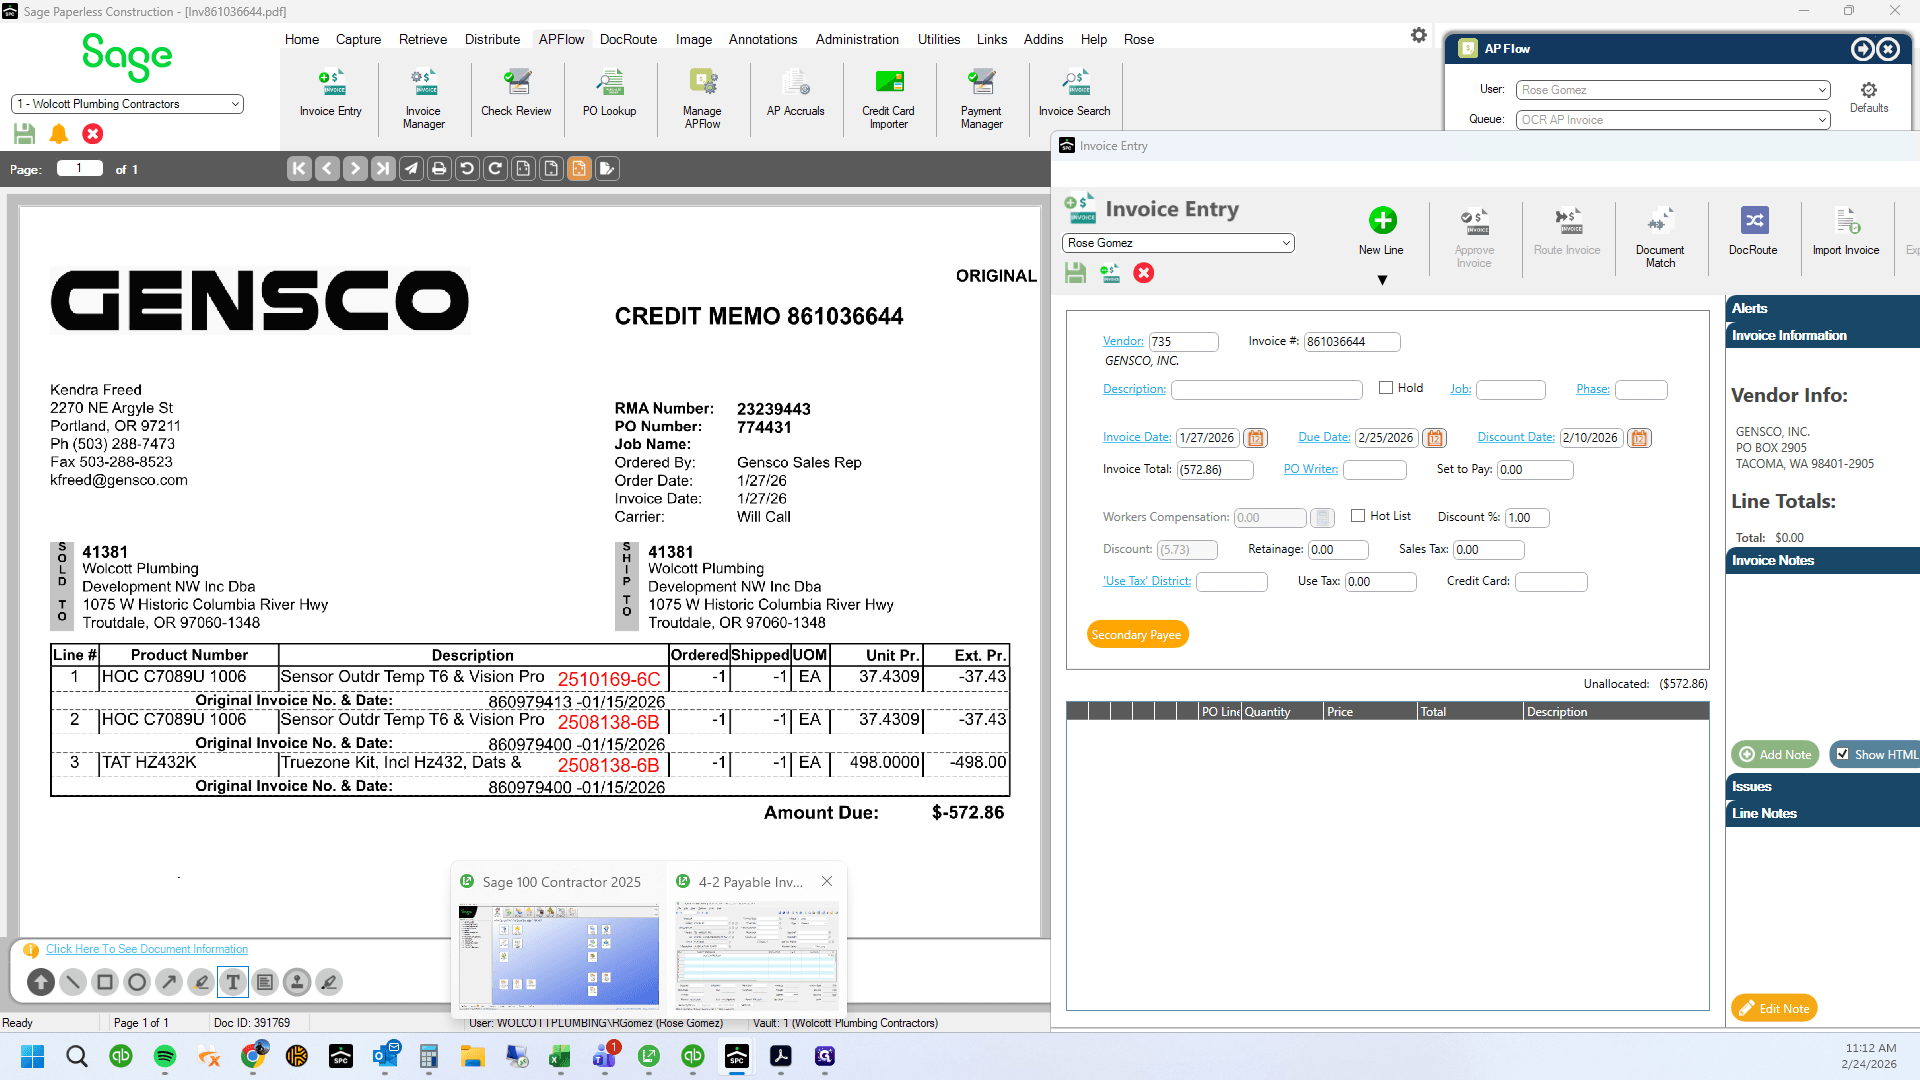Select the arrow annotation tool
The image size is (1920, 1080).
coord(169,982)
